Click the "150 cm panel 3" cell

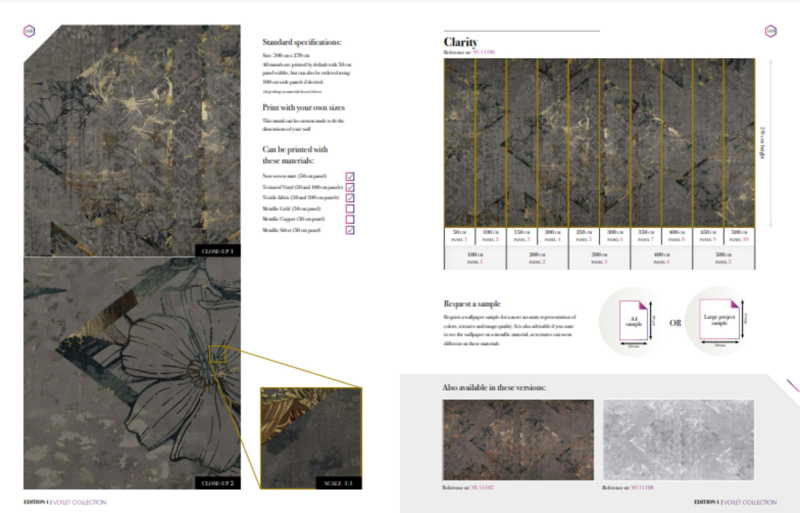pyautogui.click(x=521, y=236)
